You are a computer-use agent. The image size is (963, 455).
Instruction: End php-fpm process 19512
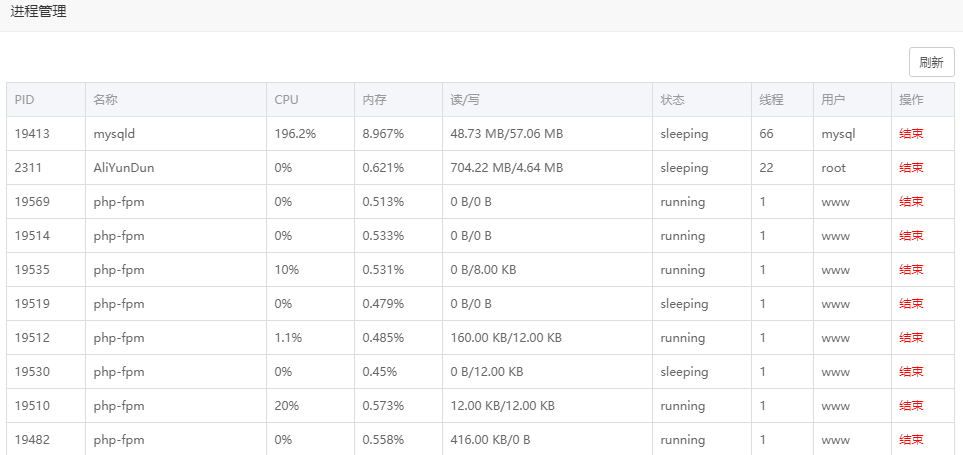click(911, 338)
